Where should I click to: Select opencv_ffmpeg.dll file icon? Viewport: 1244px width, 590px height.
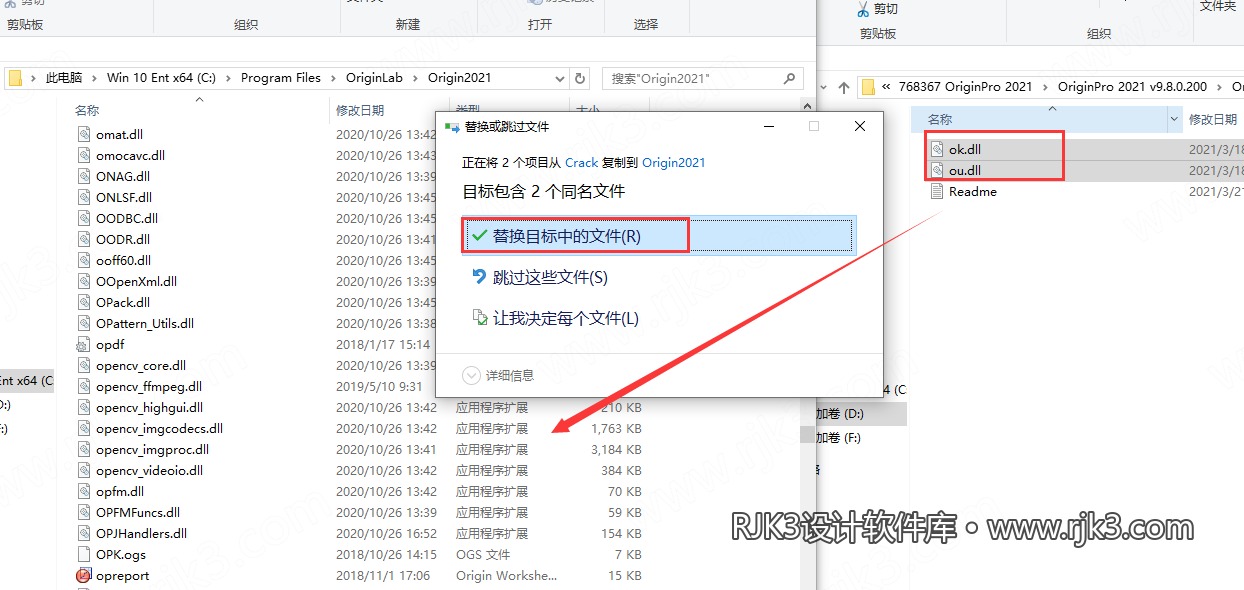84,386
